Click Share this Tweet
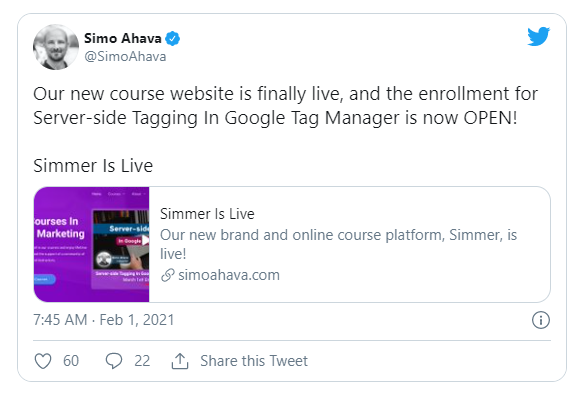The width and height of the screenshot is (581, 395). pos(254,361)
